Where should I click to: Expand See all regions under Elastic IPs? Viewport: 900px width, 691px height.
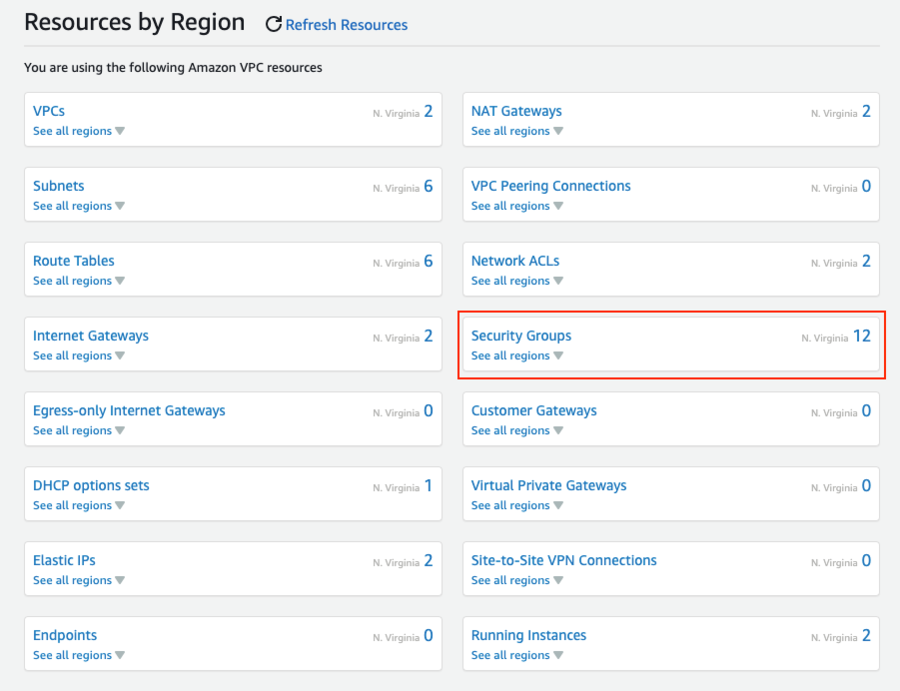tap(79, 580)
